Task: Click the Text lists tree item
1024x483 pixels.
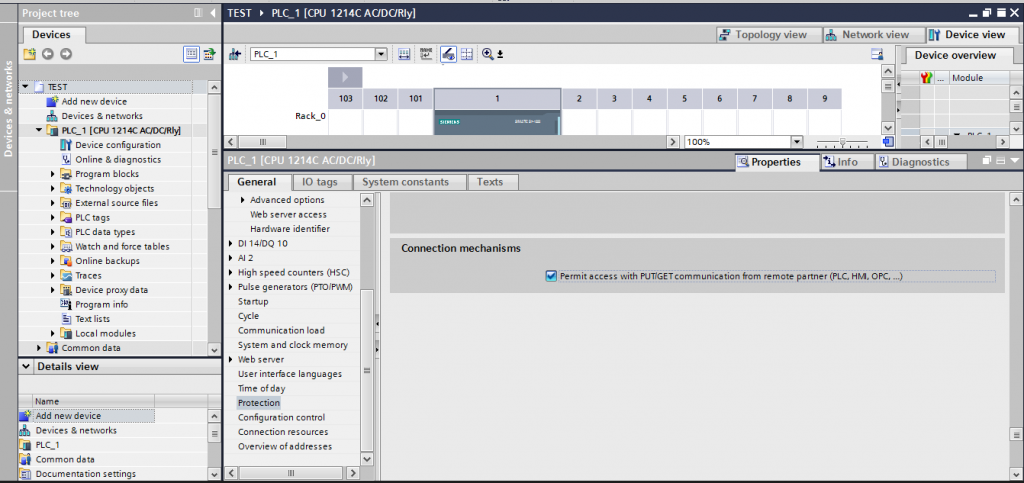Action: tap(93, 319)
